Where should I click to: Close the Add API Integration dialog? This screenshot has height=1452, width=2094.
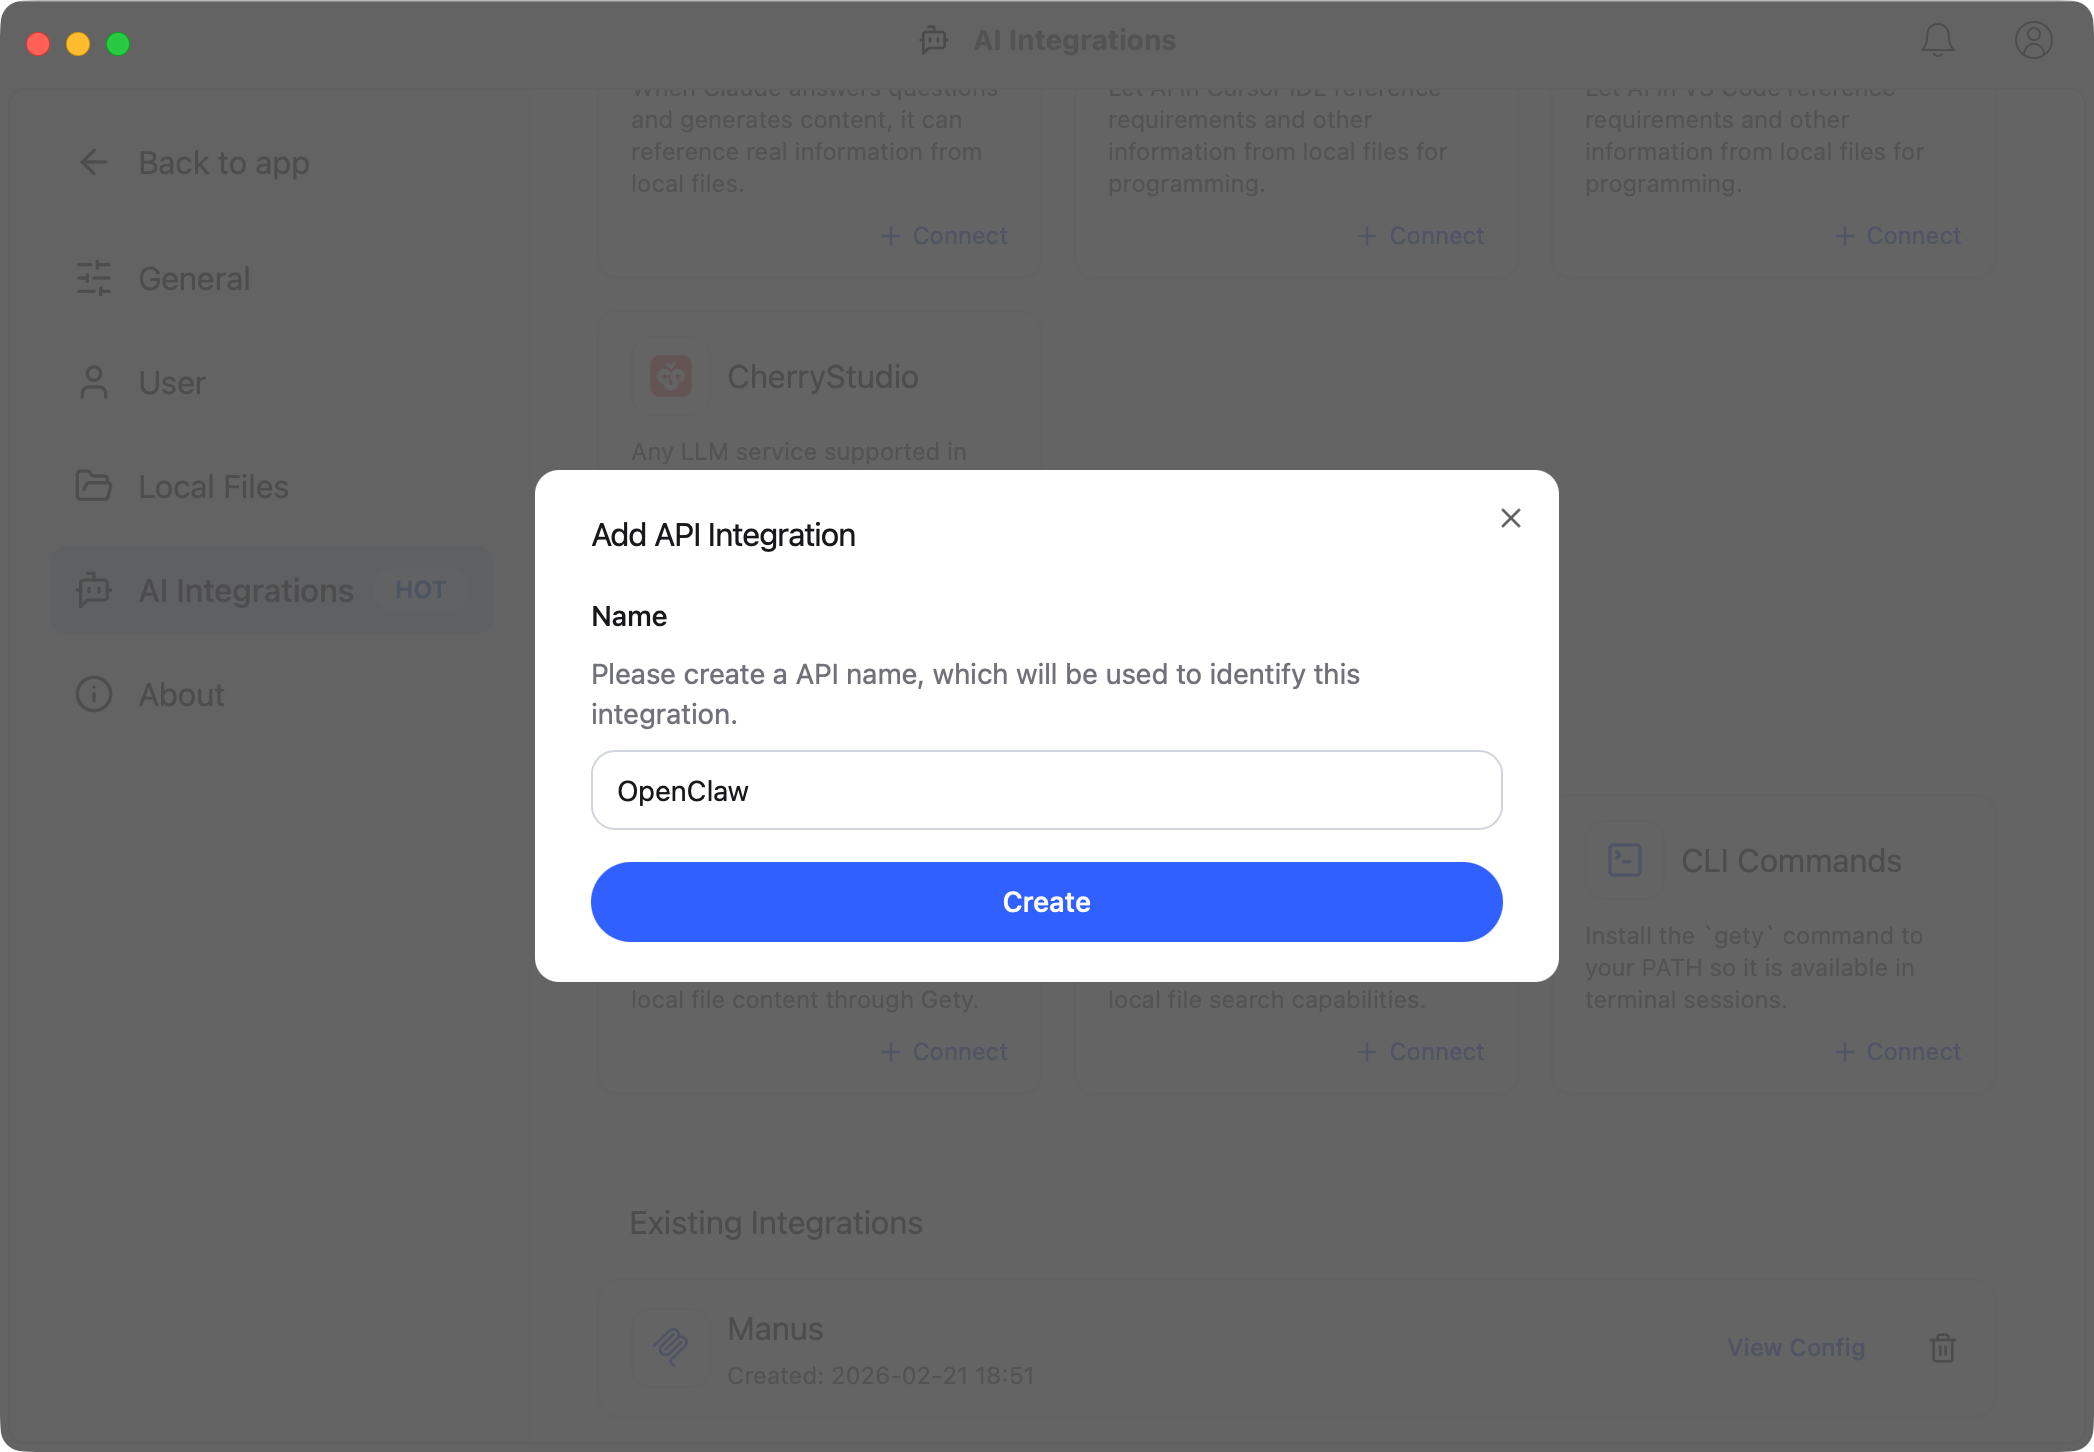[1510, 518]
